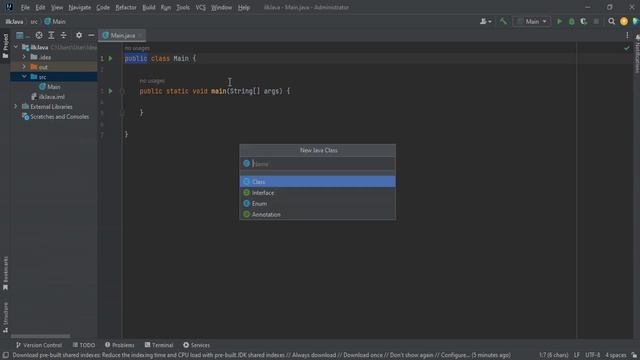640x360 pixels.
Task: Open Project panel gear options
Action: pyautogui.click(x=79, y=36)
